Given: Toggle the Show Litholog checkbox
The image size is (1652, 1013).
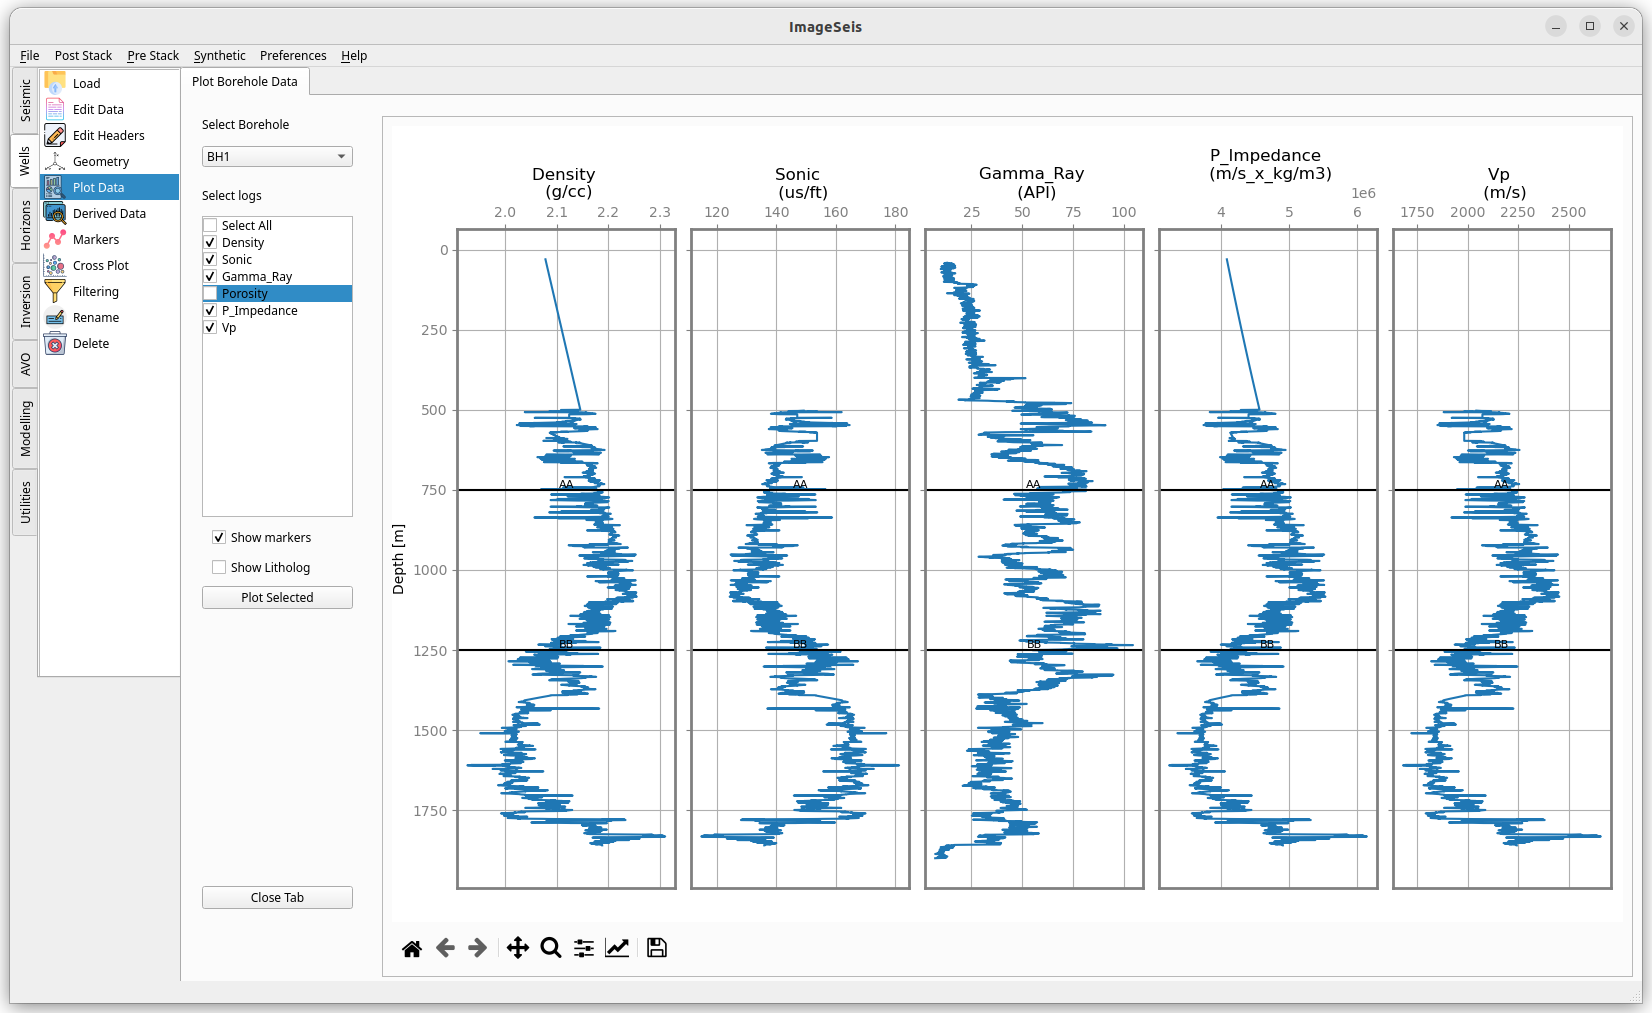Looking at the screenshot, I should point(219,568).
